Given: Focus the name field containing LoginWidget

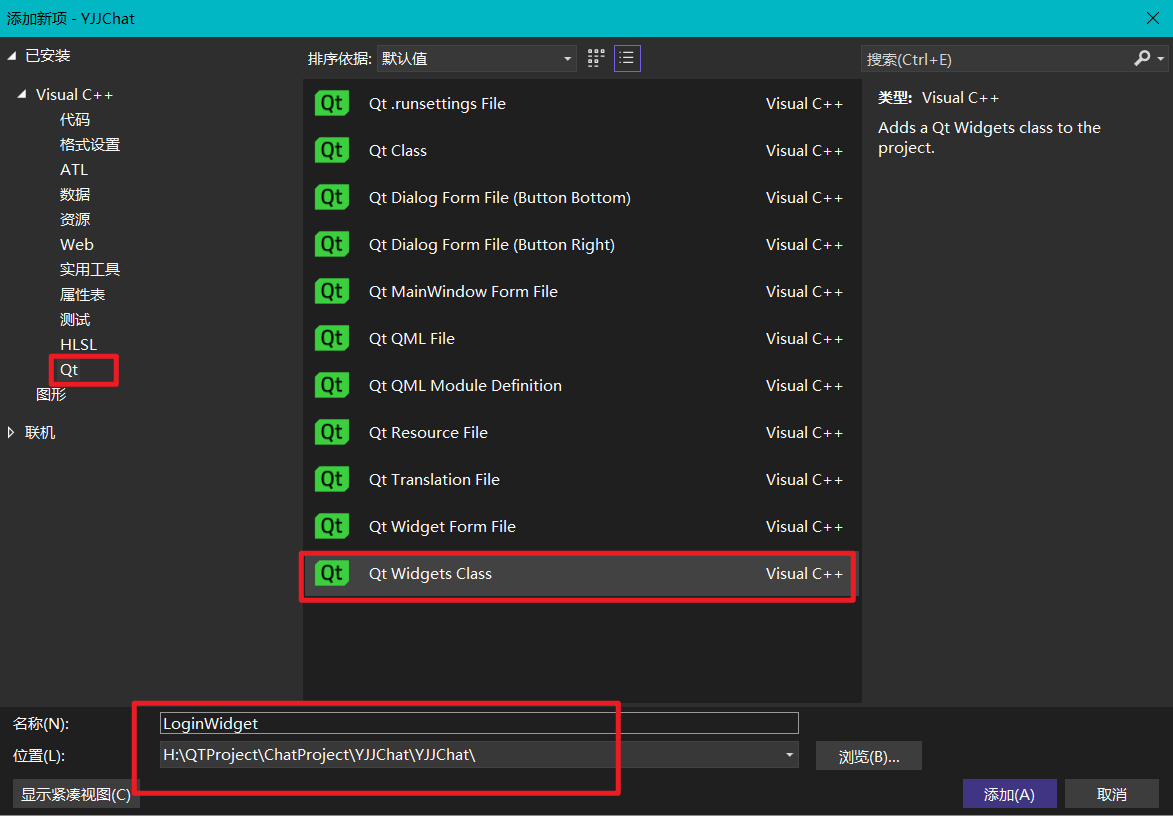Looking at the screenshot, I should 479,723.
